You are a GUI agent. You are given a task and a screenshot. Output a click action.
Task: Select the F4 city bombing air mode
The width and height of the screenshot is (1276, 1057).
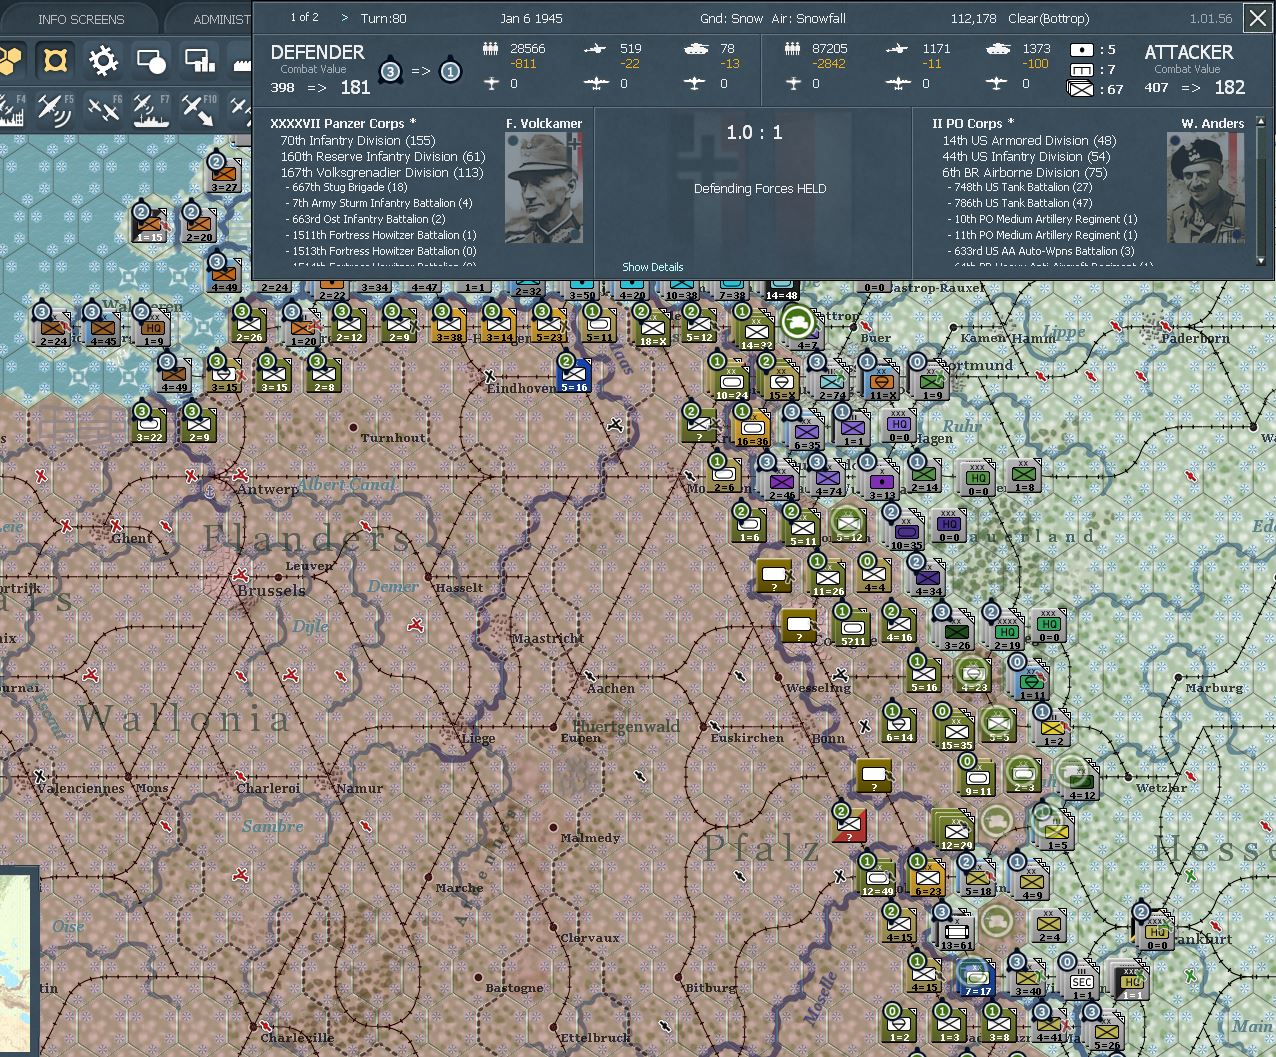pyautogui.click(x=12, y=109)
